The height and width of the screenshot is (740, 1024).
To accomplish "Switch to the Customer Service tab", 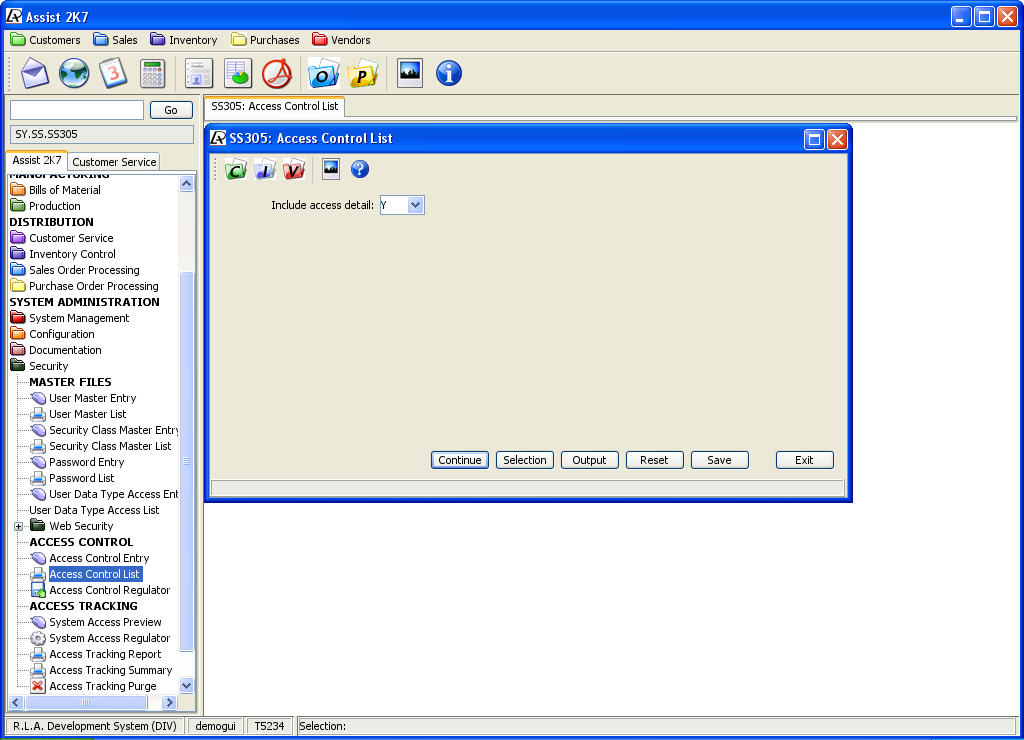I will pos(114,162).
